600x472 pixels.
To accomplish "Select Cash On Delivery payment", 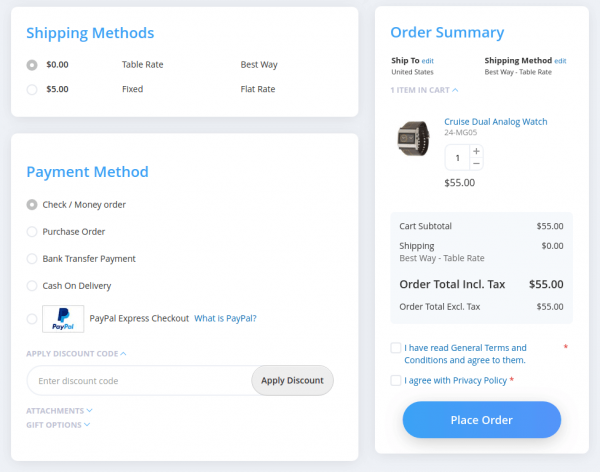I will coord(32,286).
